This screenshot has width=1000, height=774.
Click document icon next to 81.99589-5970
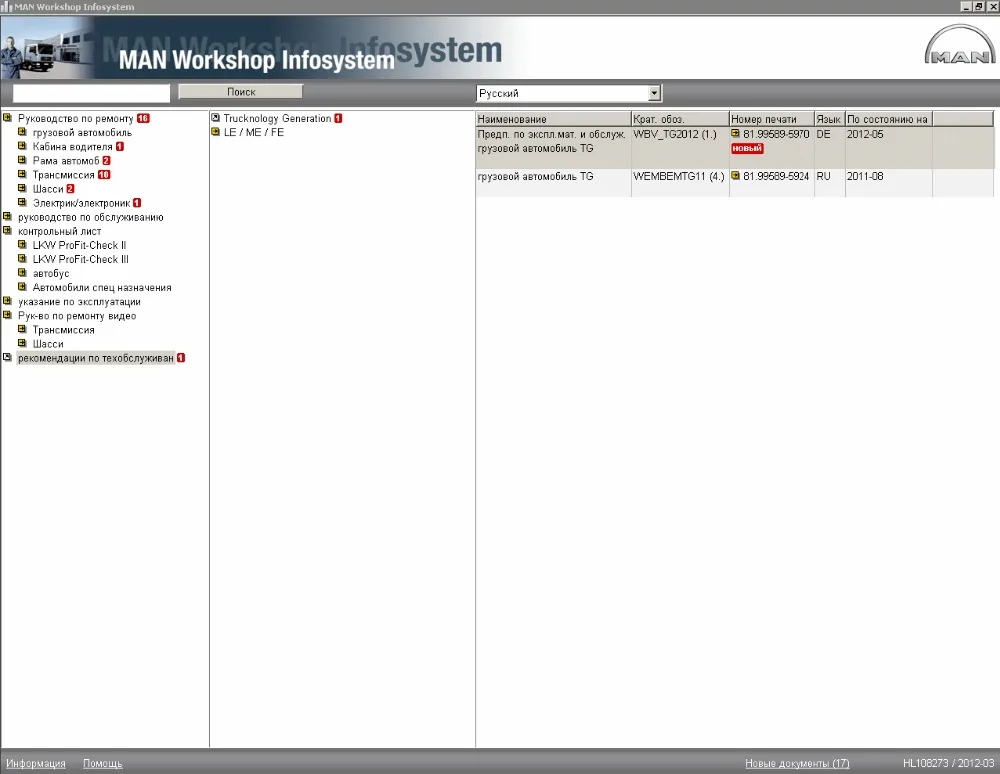(735, 133)
